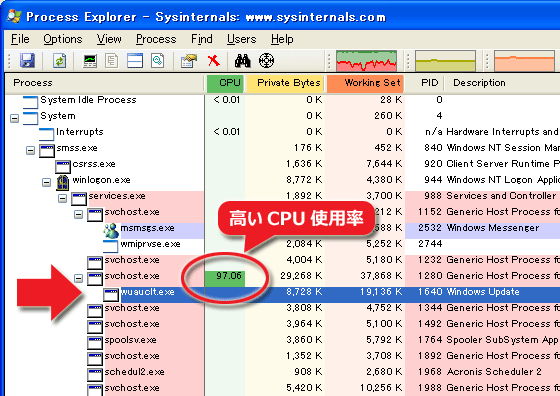Viewport: 560px width, 396px height.
Task: Sort by the Description column header
Action: [x=502, y=83]
